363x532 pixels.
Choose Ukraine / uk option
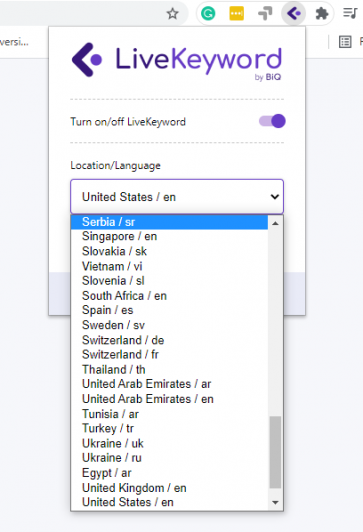coord(169,443)
